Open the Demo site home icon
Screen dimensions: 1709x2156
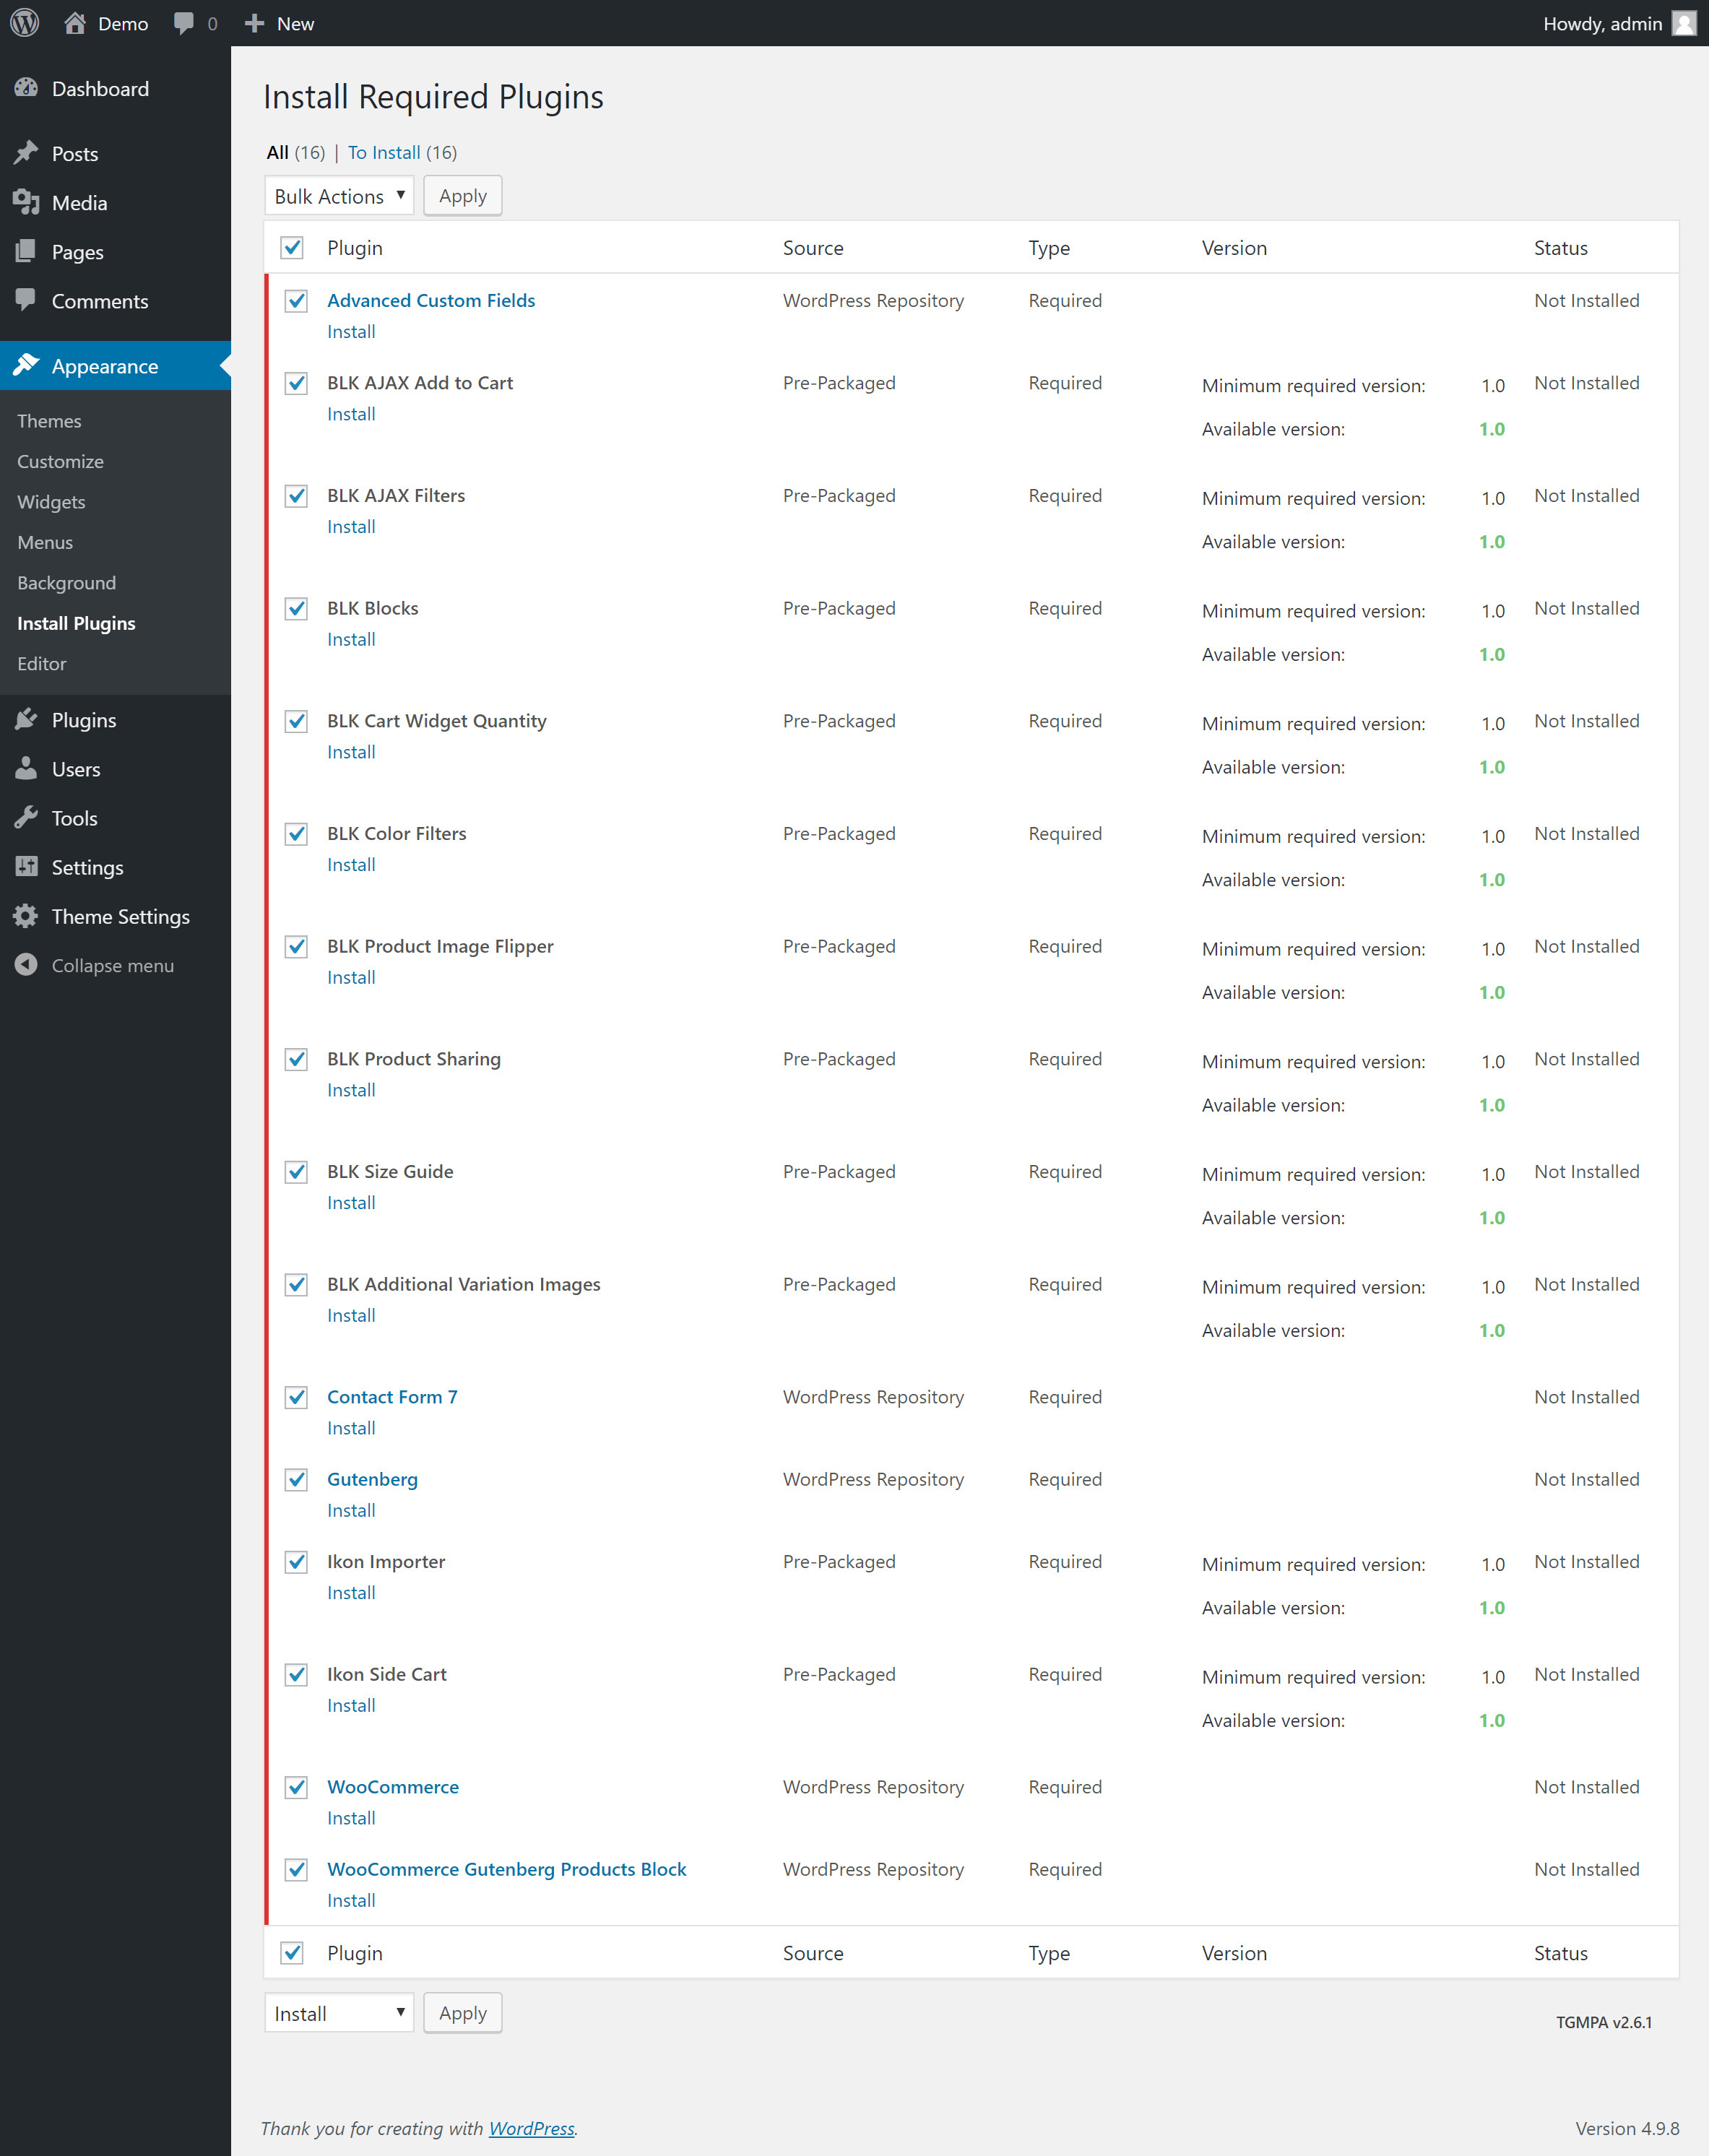[x=75, y=23]
